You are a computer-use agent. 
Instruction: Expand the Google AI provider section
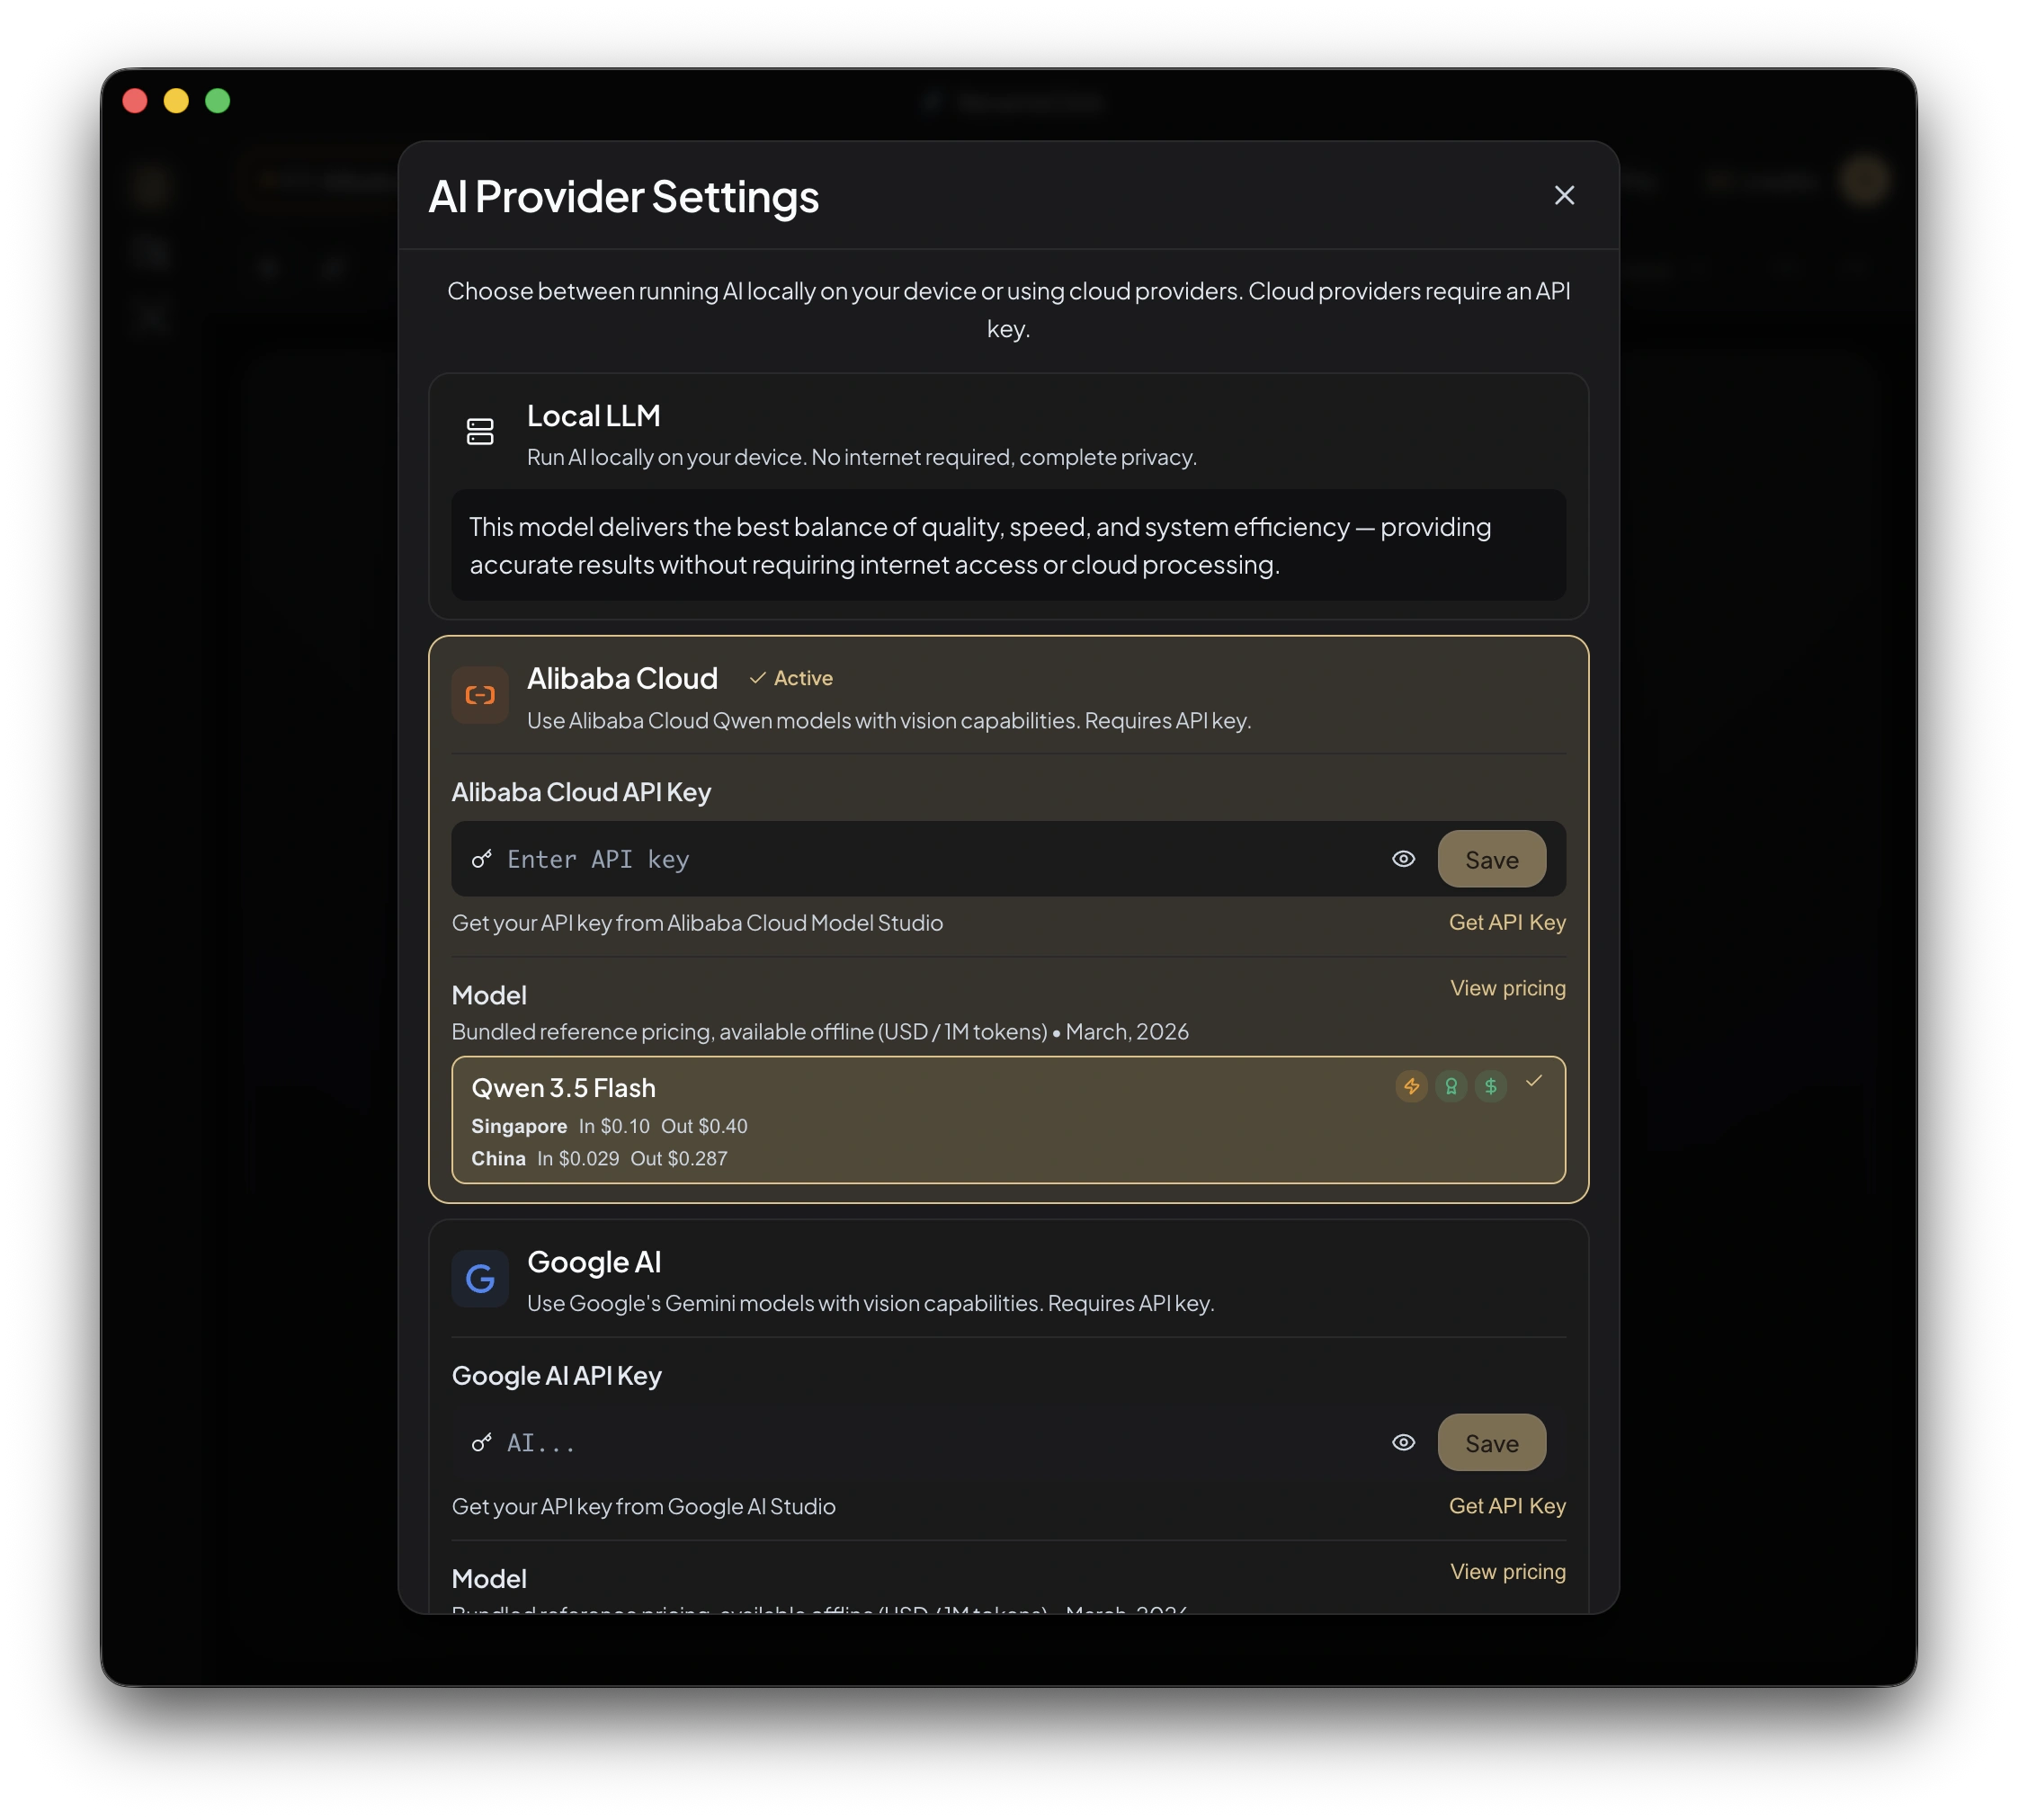click(x=594, y=1262)
